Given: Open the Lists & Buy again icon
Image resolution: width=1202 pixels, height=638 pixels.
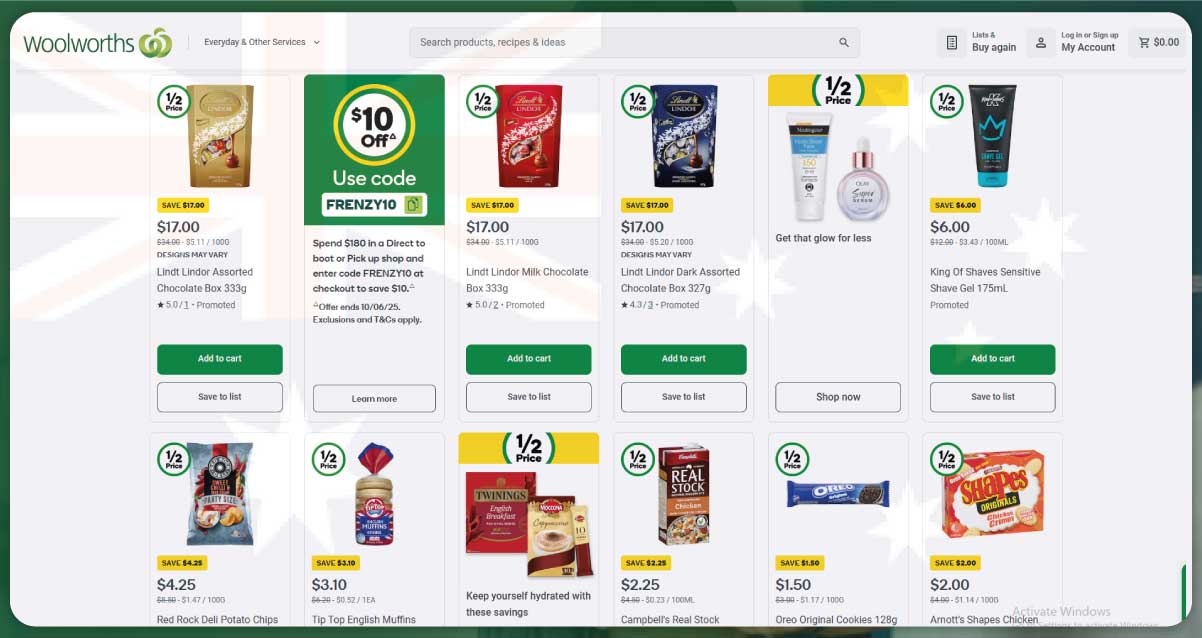Looking at the screenshot, I should [951, 43].
